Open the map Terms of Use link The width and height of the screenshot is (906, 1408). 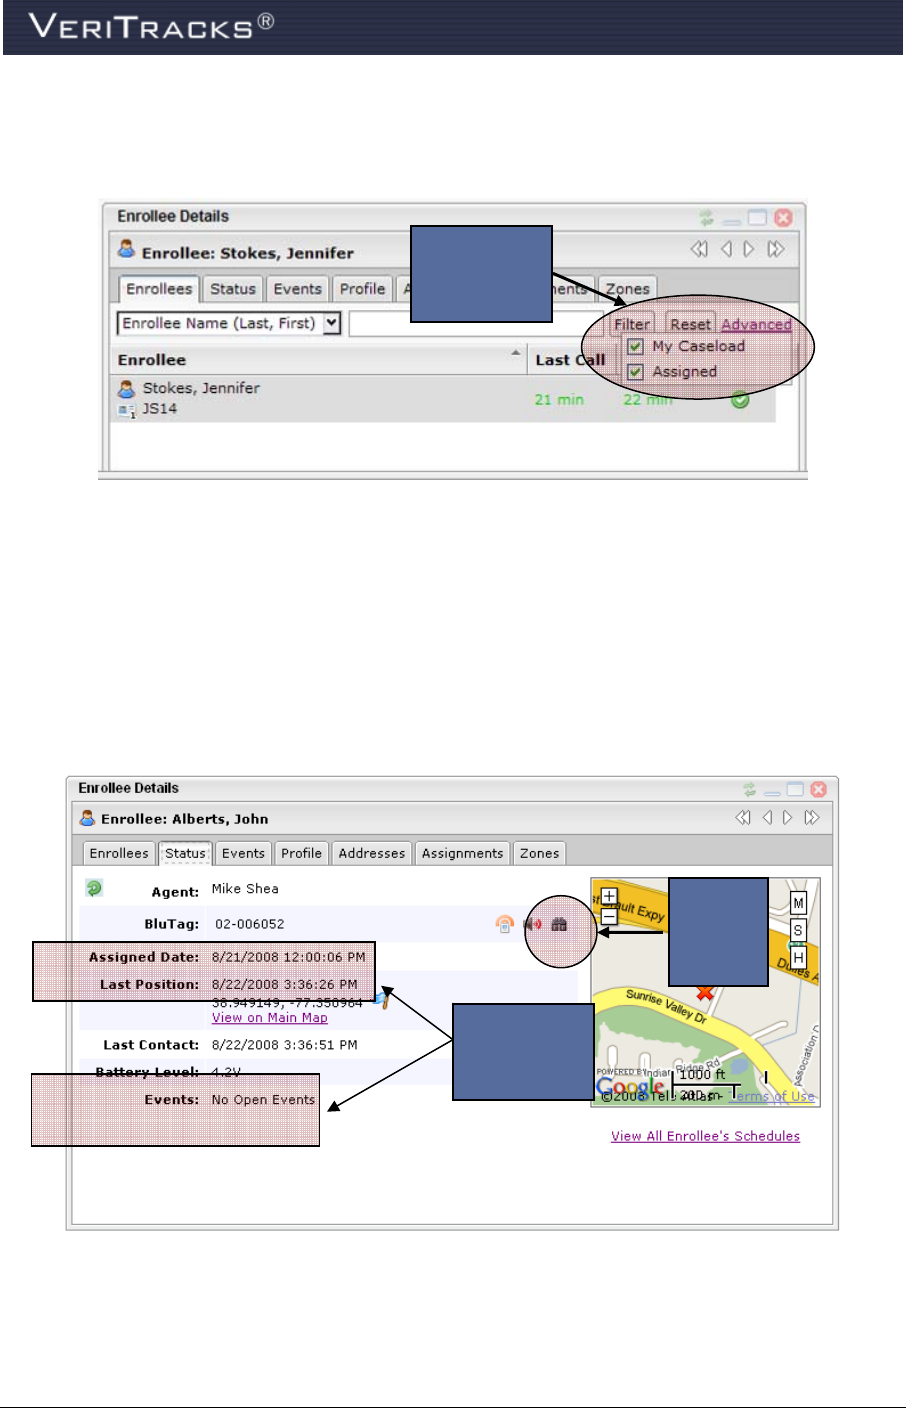click(773, 1096)
